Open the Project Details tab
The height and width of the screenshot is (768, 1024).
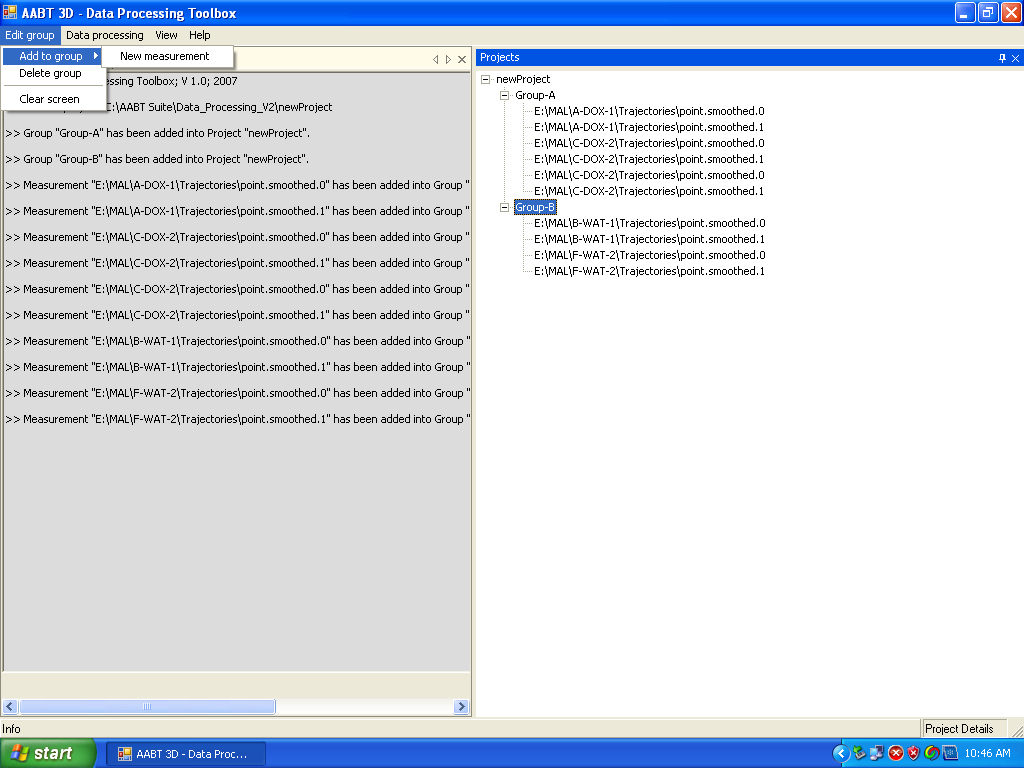click(x=959, y=729)
